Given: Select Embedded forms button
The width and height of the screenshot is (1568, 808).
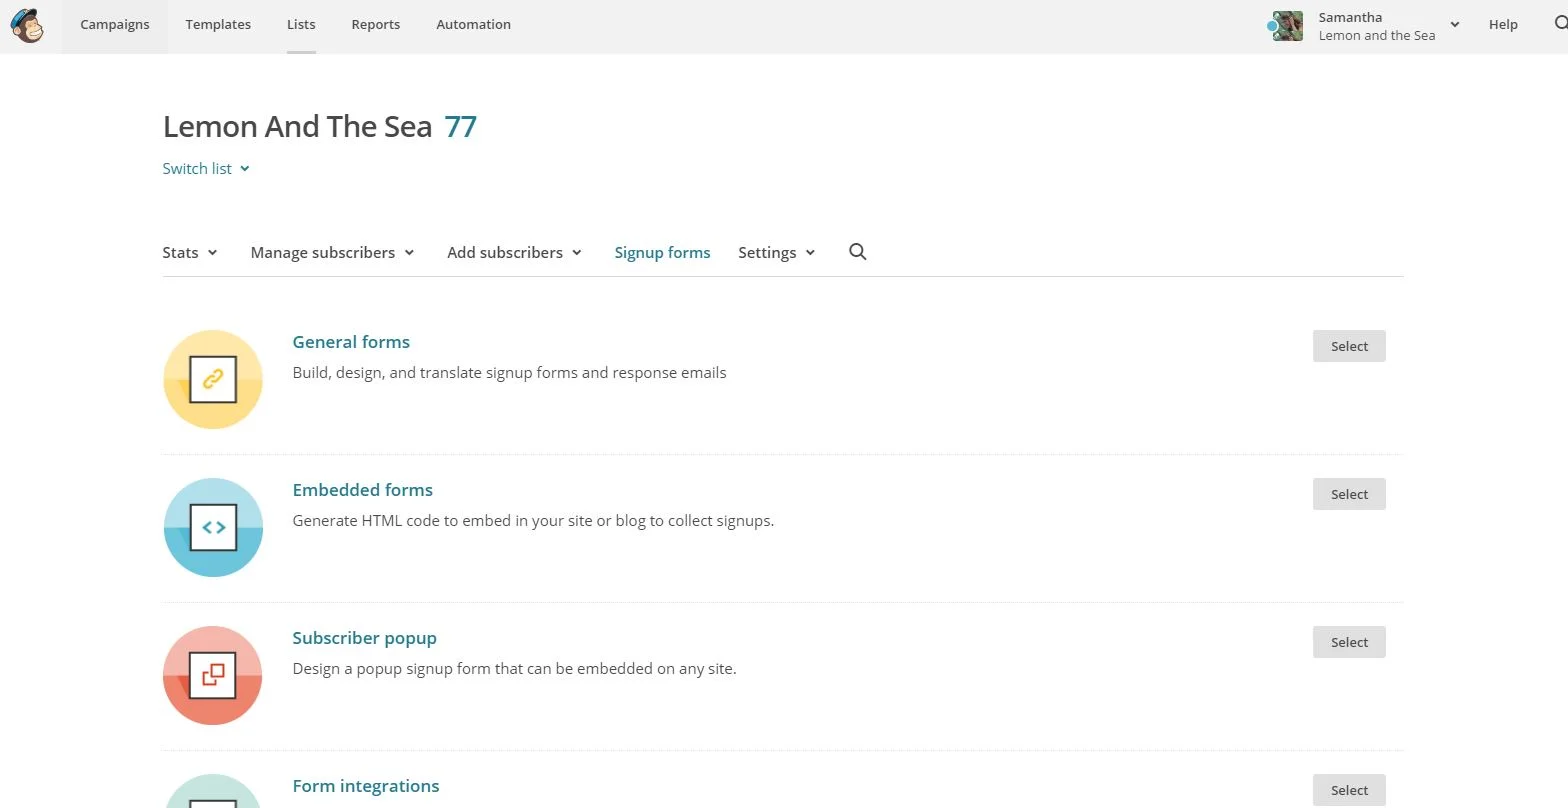Looking at the screenshot, I should point(1349,494).
